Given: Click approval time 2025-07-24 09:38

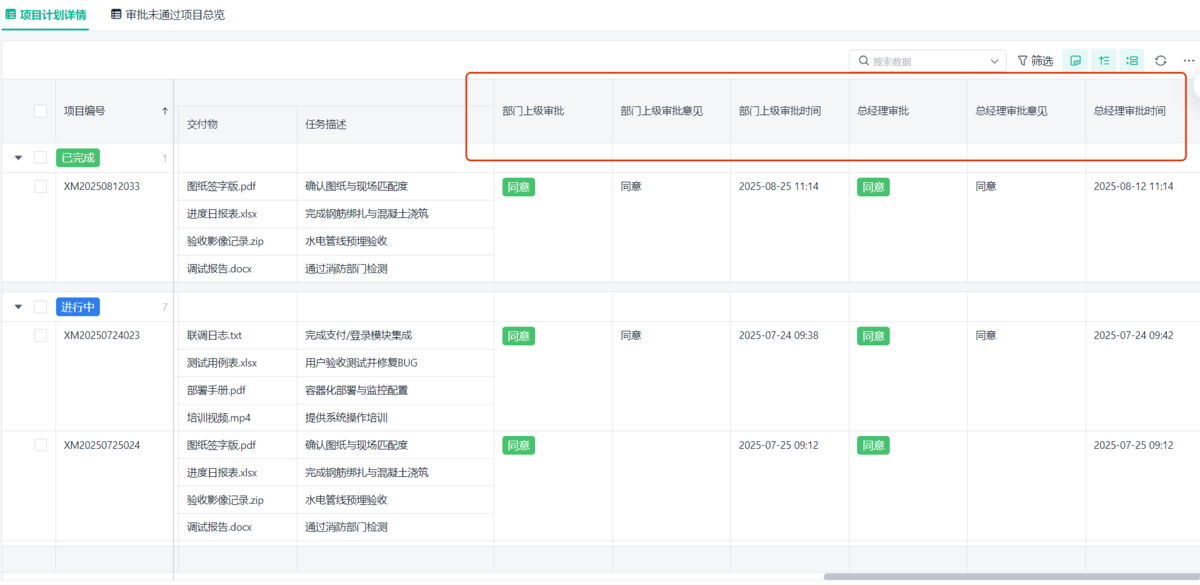Looking at the screenshot, I should (779, 336).
